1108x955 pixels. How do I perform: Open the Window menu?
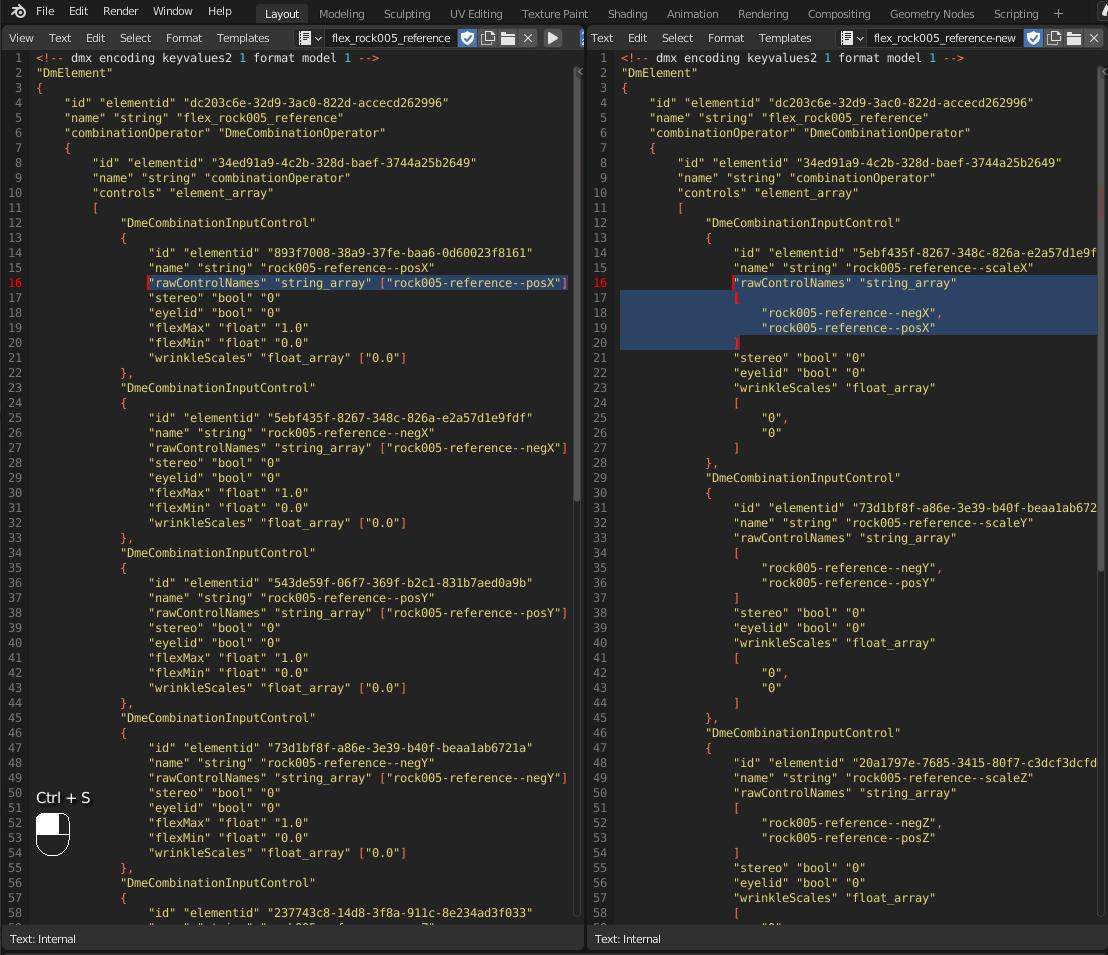pyautogui.click(x=173, y=11)
